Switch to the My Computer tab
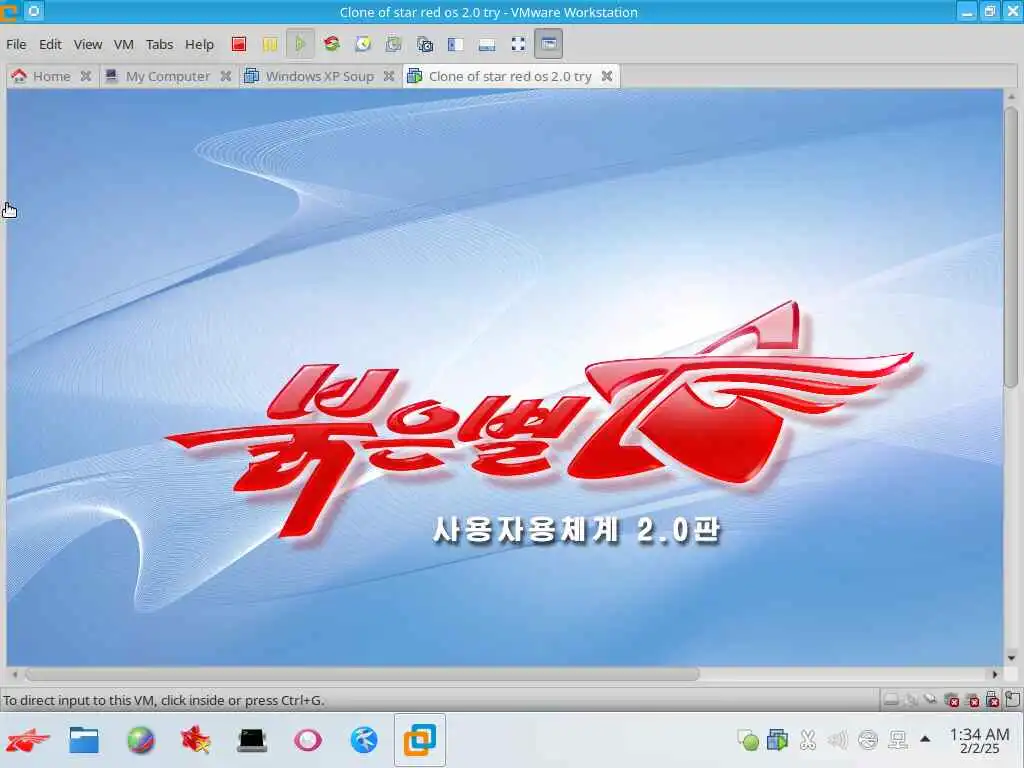1024x768 pixels. coord(168,76)
